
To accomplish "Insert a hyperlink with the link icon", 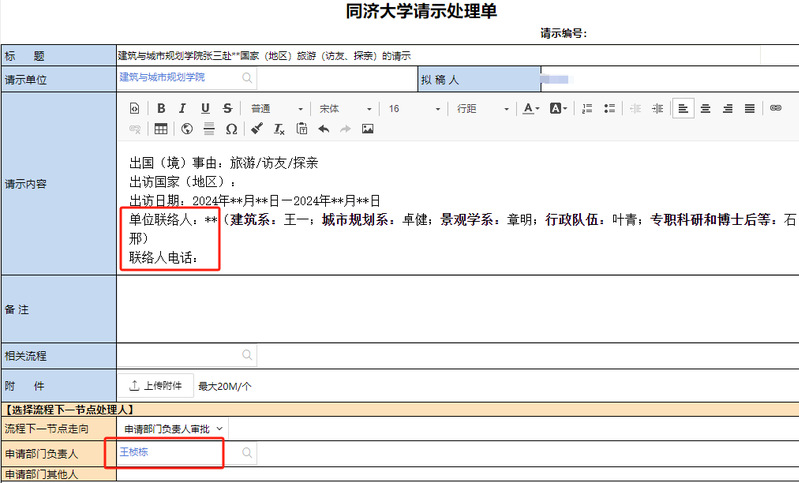I will pos(776,108).
